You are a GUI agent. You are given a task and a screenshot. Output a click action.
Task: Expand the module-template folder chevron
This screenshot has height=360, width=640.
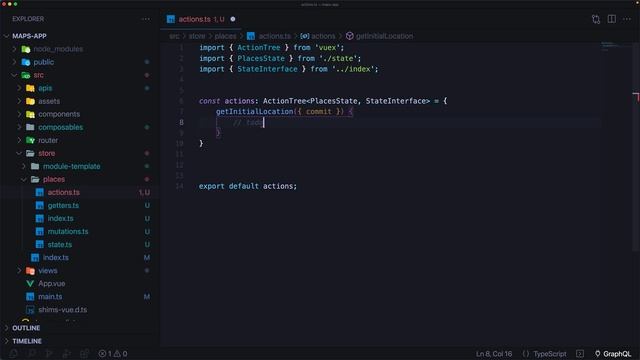coord(24,166)
